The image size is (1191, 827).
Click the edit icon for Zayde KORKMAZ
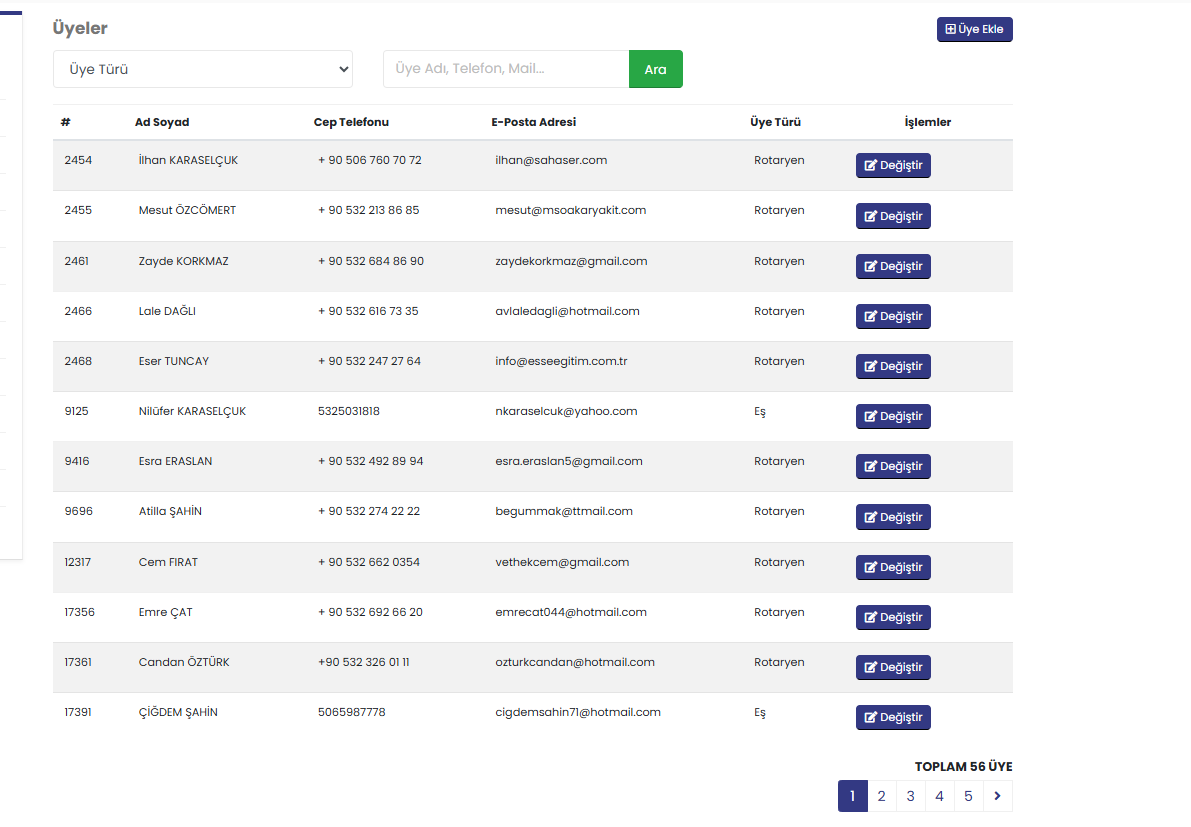(870, 267)
